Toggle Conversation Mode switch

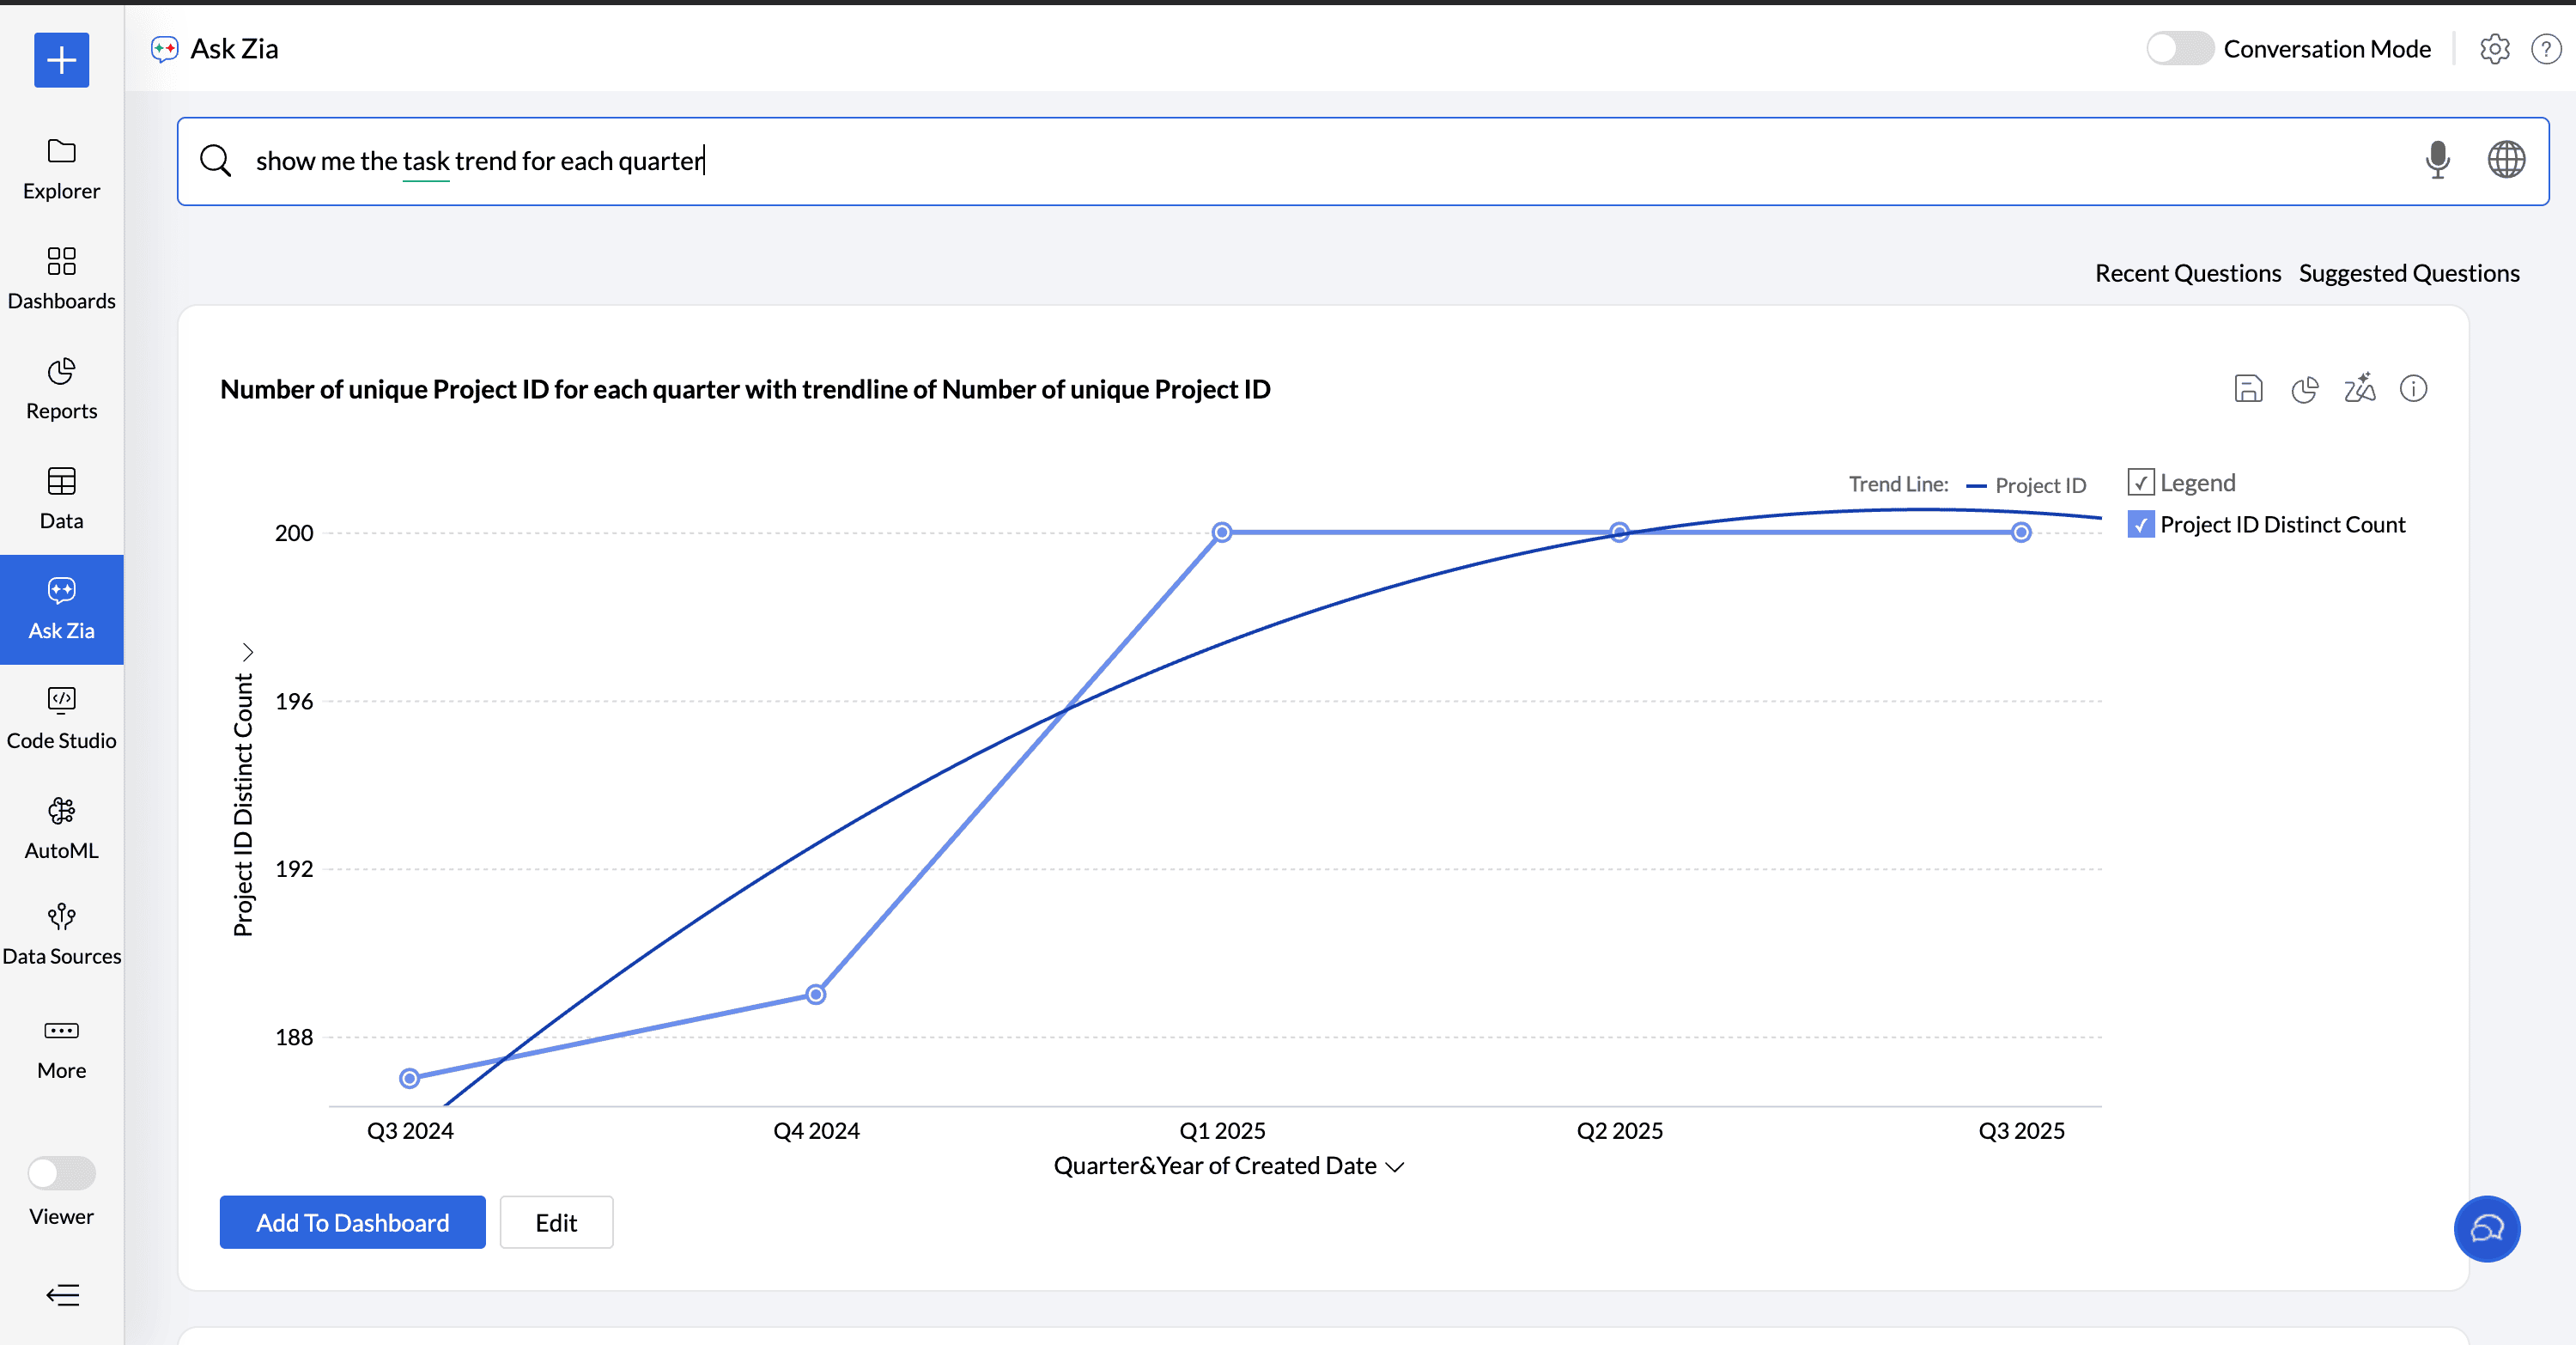point(2179,49)
